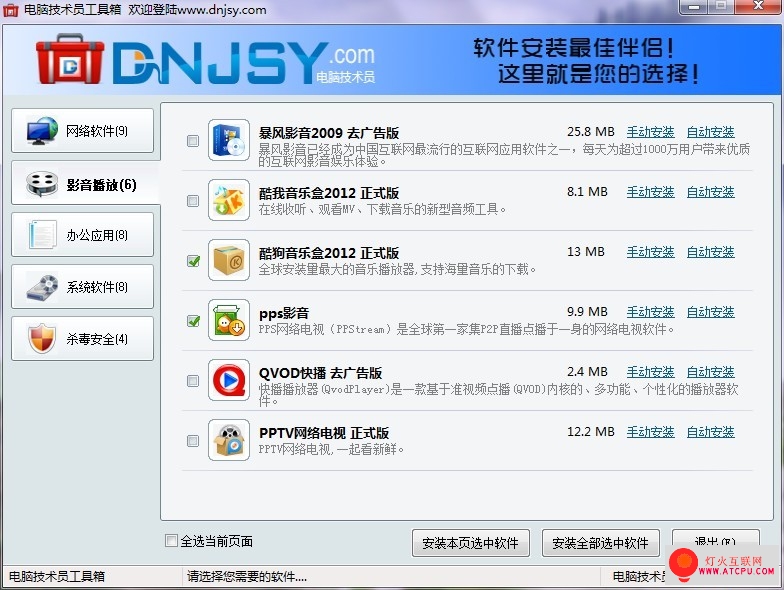
Task: Click 自动安装 link for 暴风影音2009
Action: pyautogui.click(x=710, y=132)
